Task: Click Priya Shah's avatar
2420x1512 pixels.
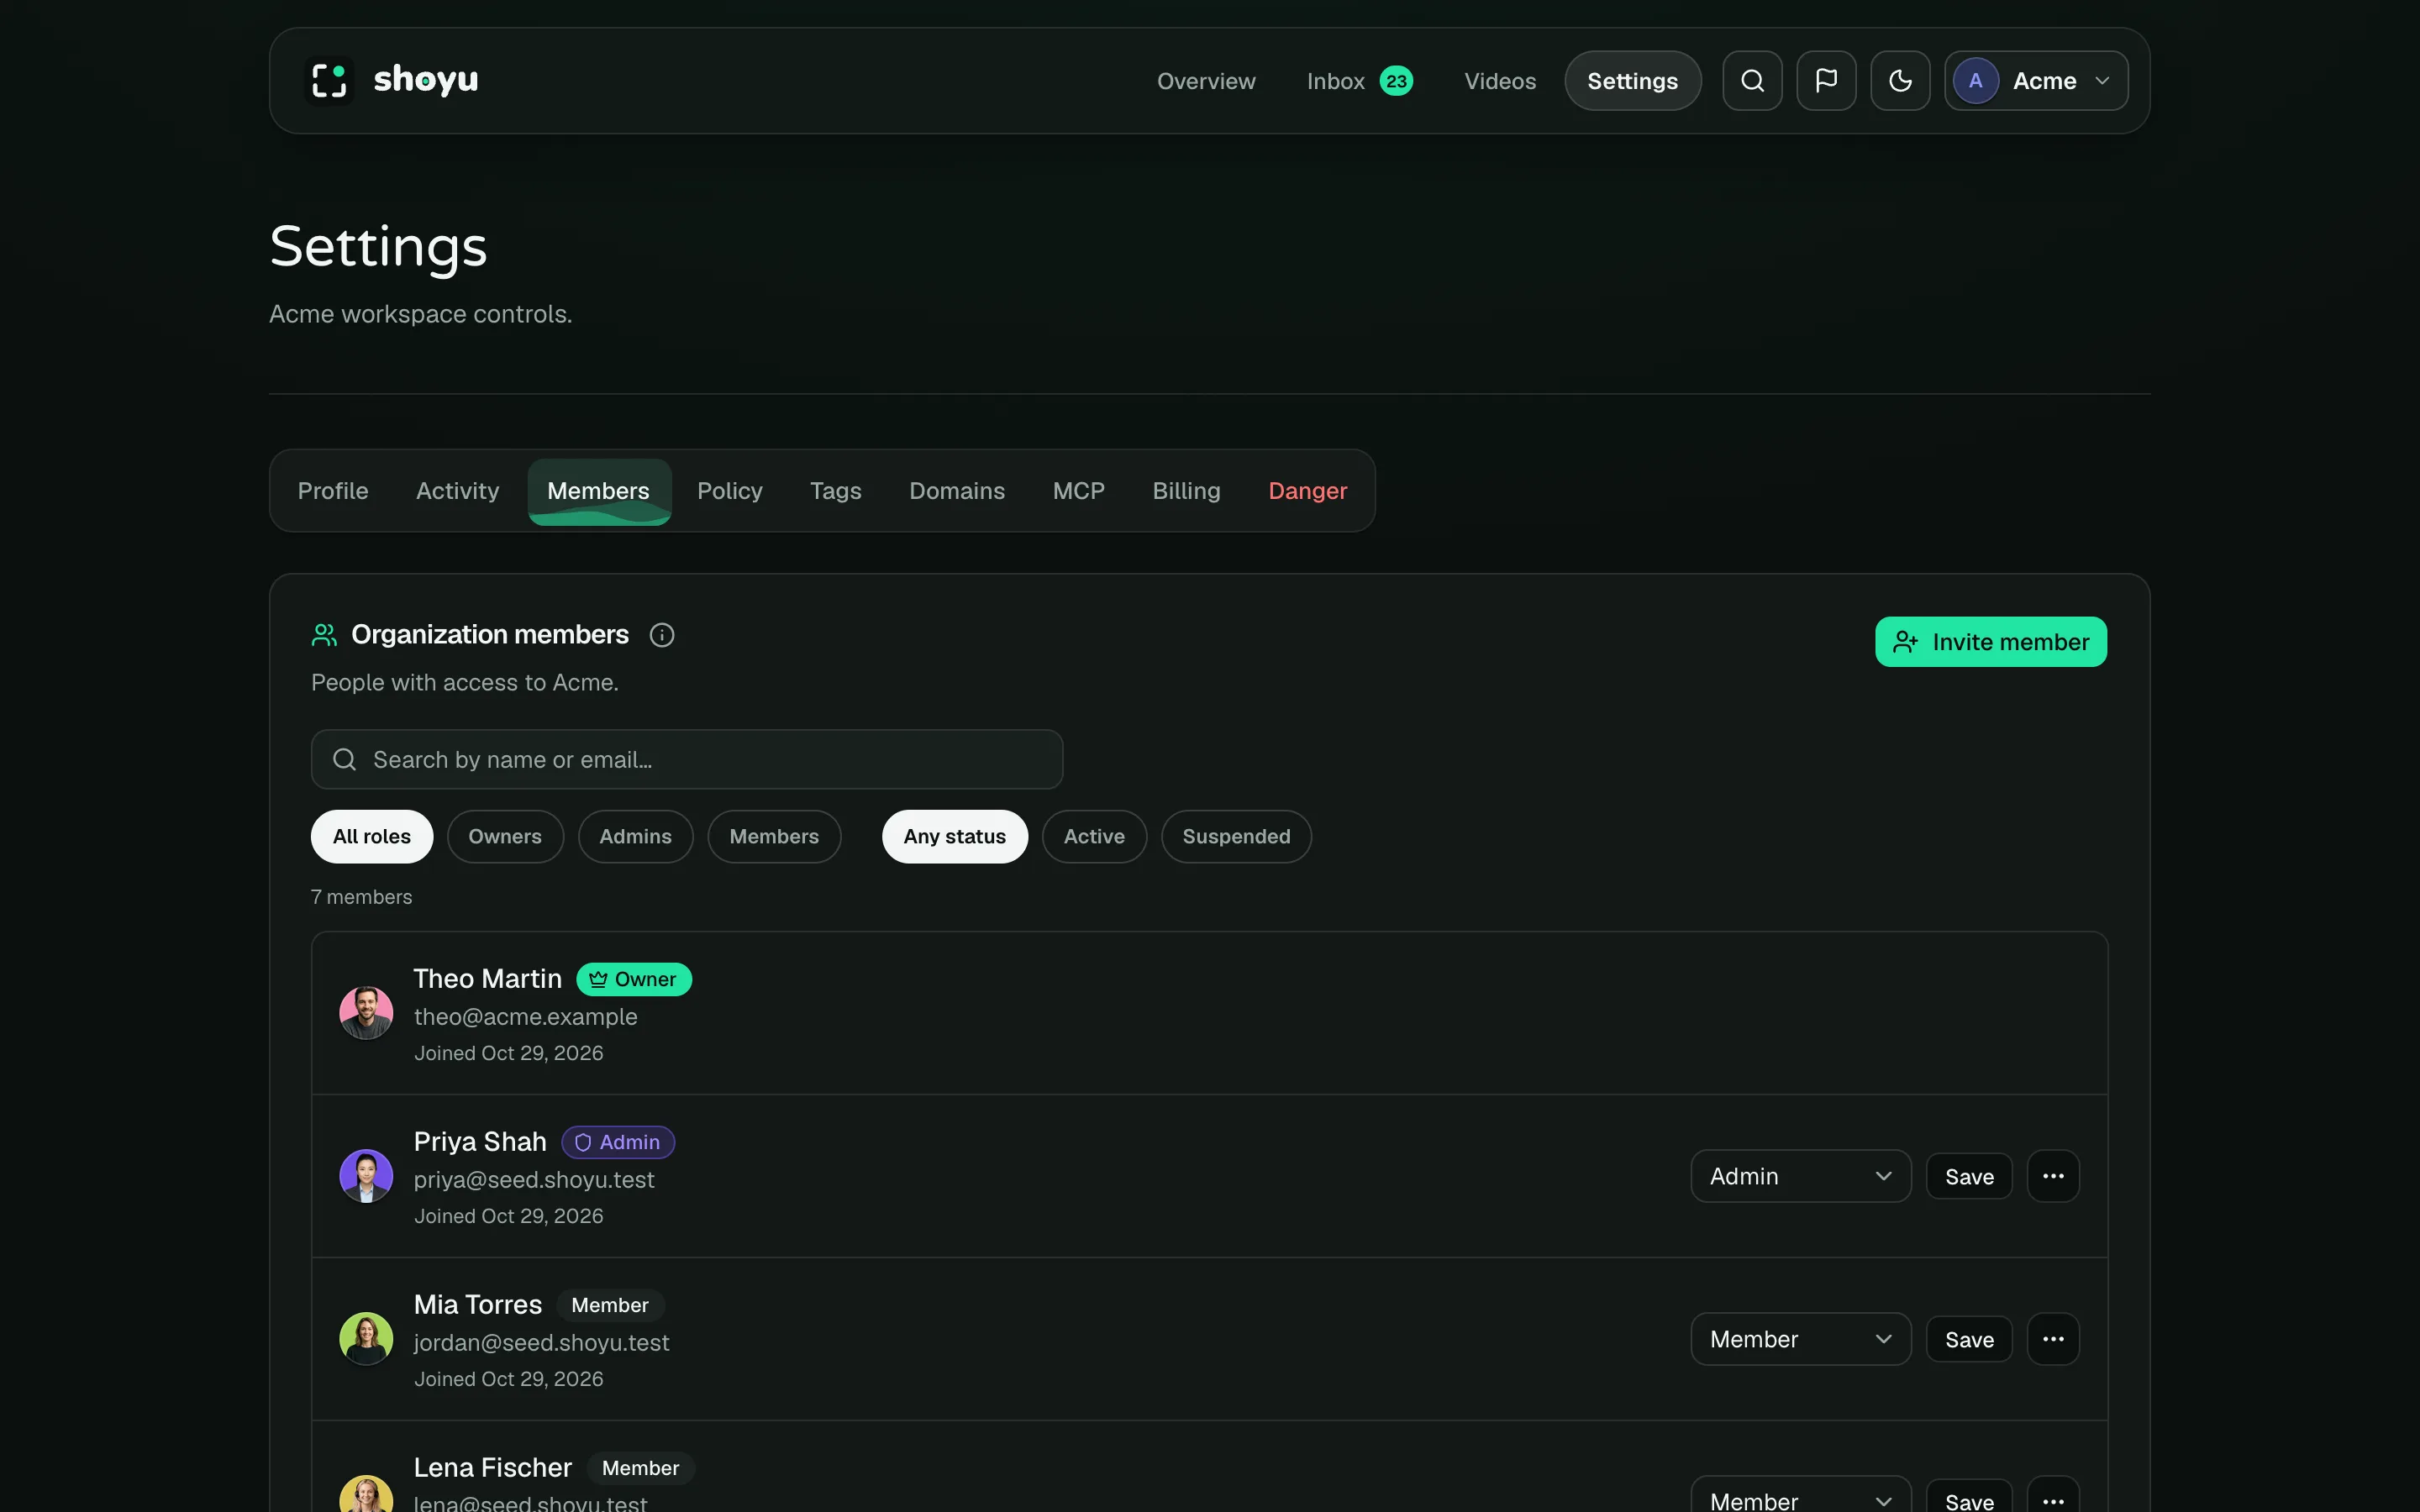Action: [x=366, y=1176]
